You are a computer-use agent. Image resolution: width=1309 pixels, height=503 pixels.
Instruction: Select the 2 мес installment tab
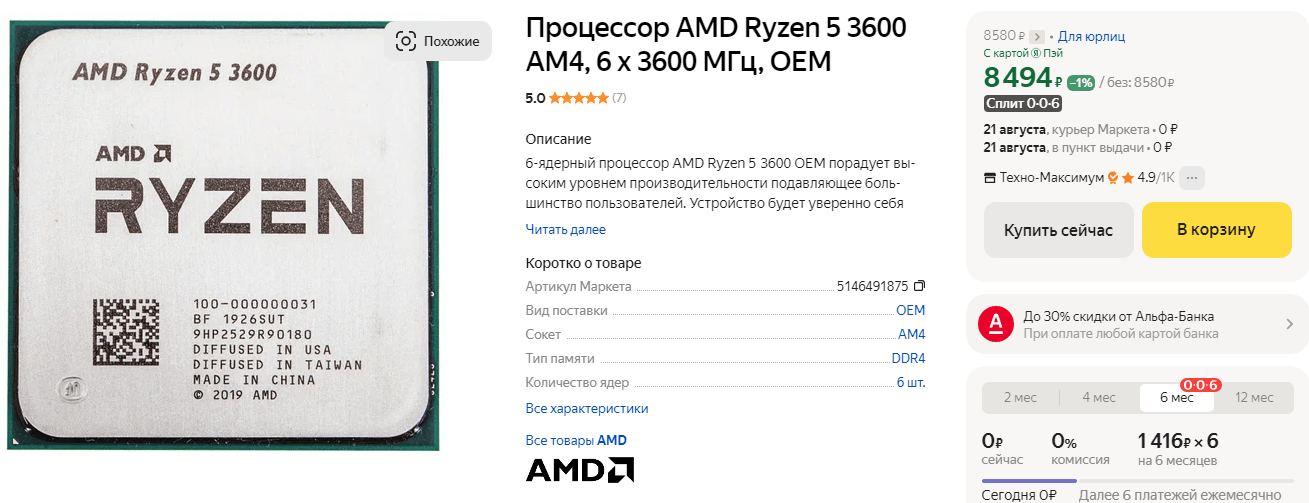pos(1020,398)
